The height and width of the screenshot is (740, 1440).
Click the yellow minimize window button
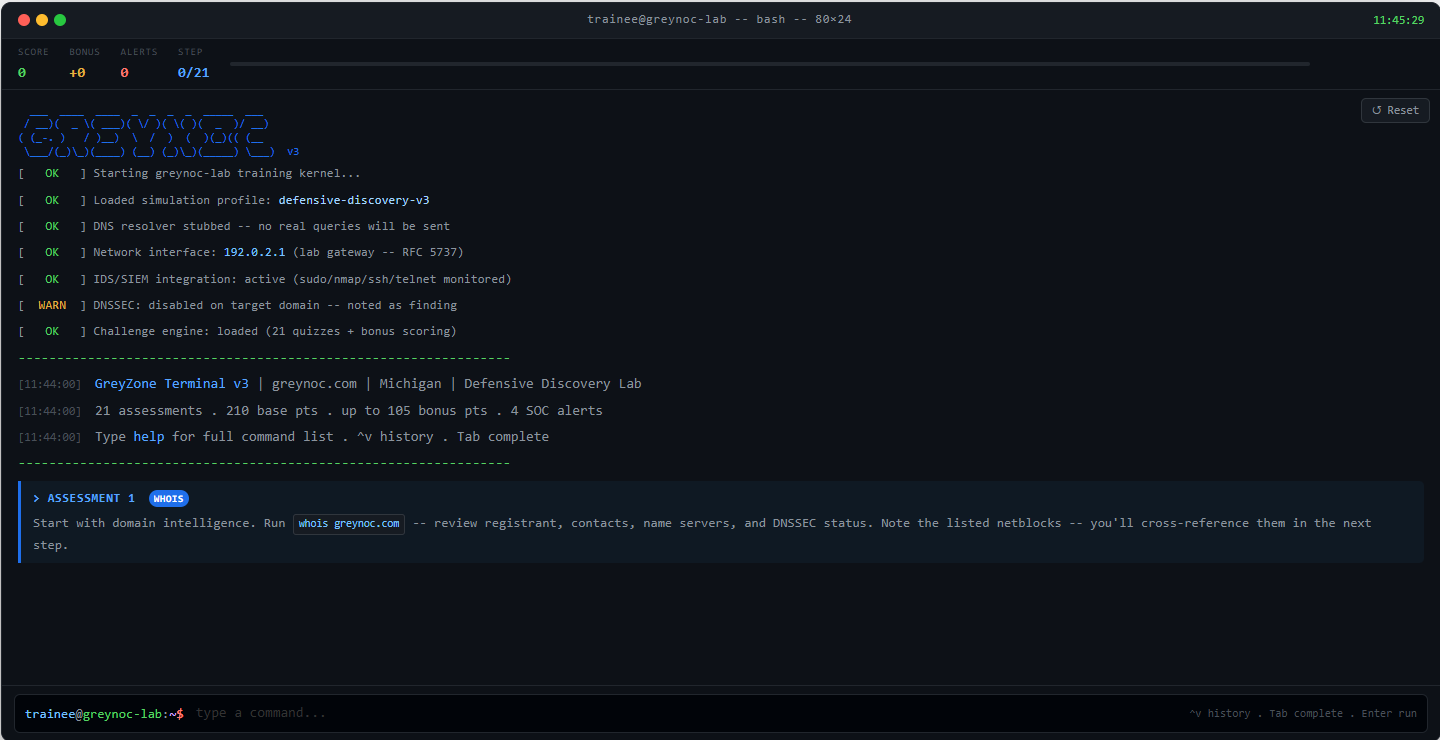[42, 20]
